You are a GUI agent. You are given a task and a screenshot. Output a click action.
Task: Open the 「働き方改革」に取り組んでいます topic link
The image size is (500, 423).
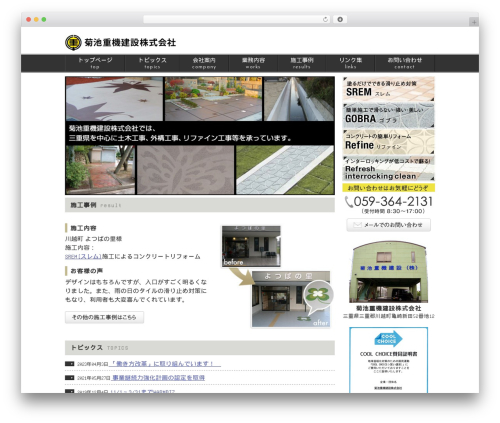tap(165, 364)
